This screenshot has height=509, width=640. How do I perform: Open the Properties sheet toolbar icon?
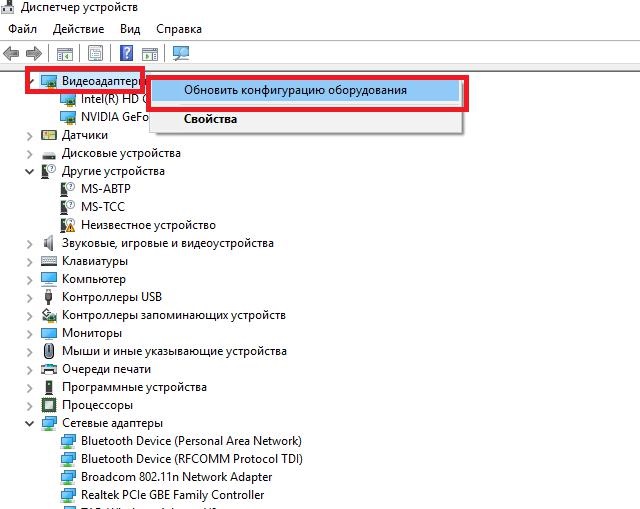point(95,53)
